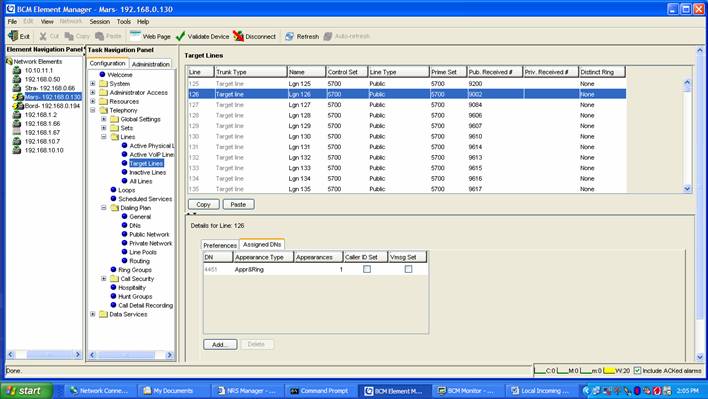This screenshot has height=399, width=708.
Task: Open the Public Network item
Action: [149, 235]
